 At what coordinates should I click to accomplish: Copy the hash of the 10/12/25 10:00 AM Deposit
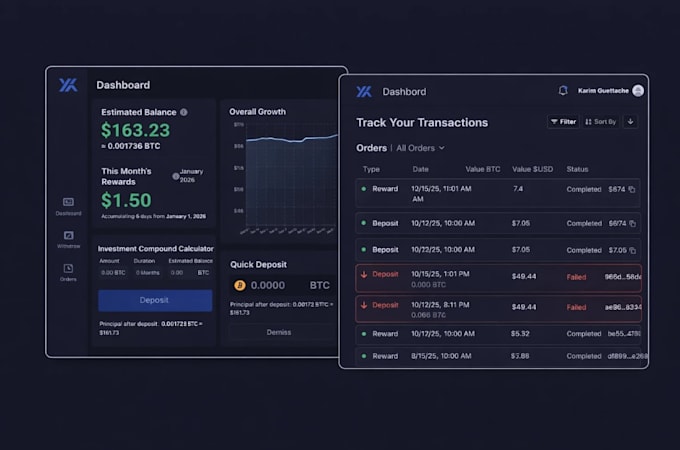click(x=633, y=224)
